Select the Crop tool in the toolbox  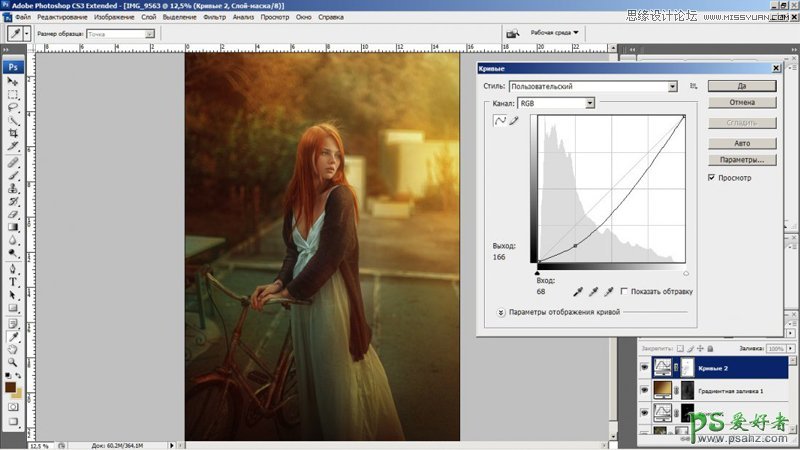[x=13, y=133]
